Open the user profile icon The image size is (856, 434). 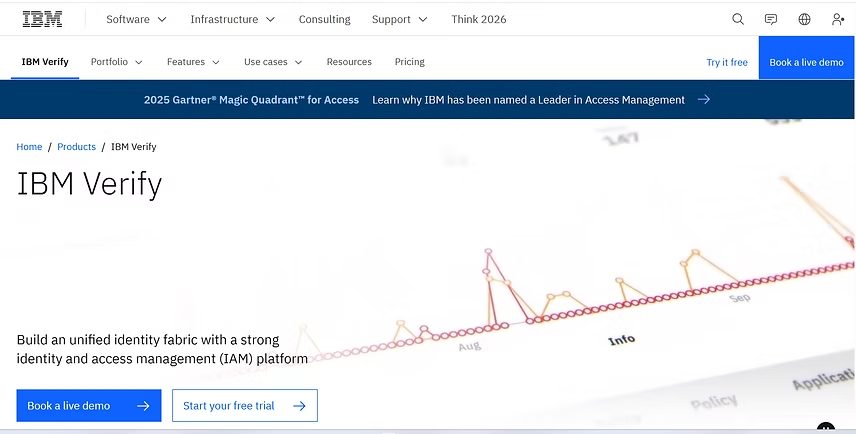837,19
